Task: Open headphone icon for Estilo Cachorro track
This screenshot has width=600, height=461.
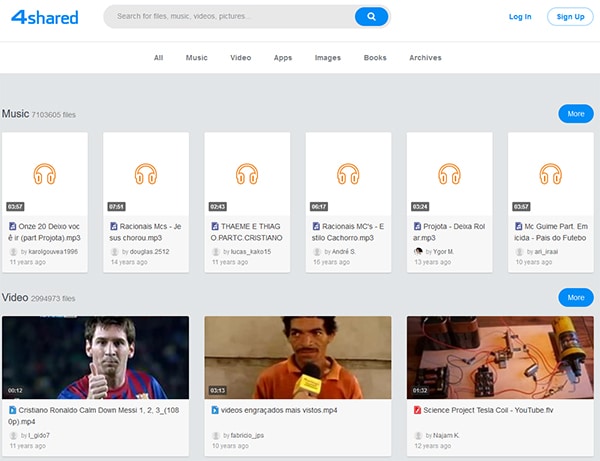Action: 348,174
